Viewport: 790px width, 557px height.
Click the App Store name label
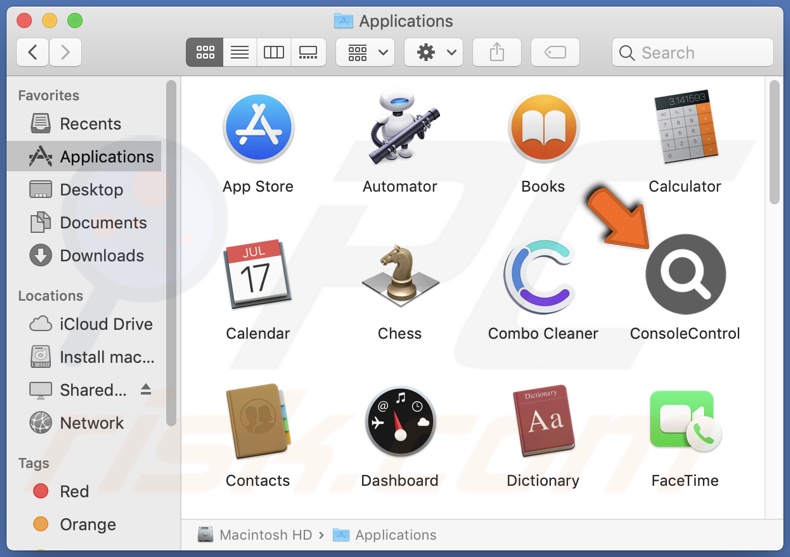pos(258,186)
